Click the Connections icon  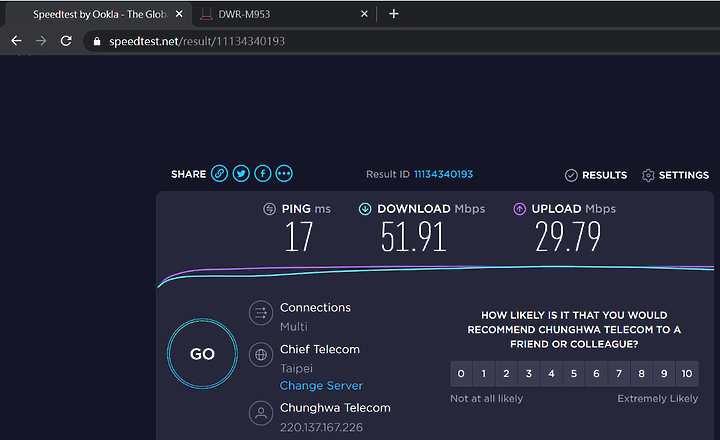pyautogui.click(x=261, y=313)
